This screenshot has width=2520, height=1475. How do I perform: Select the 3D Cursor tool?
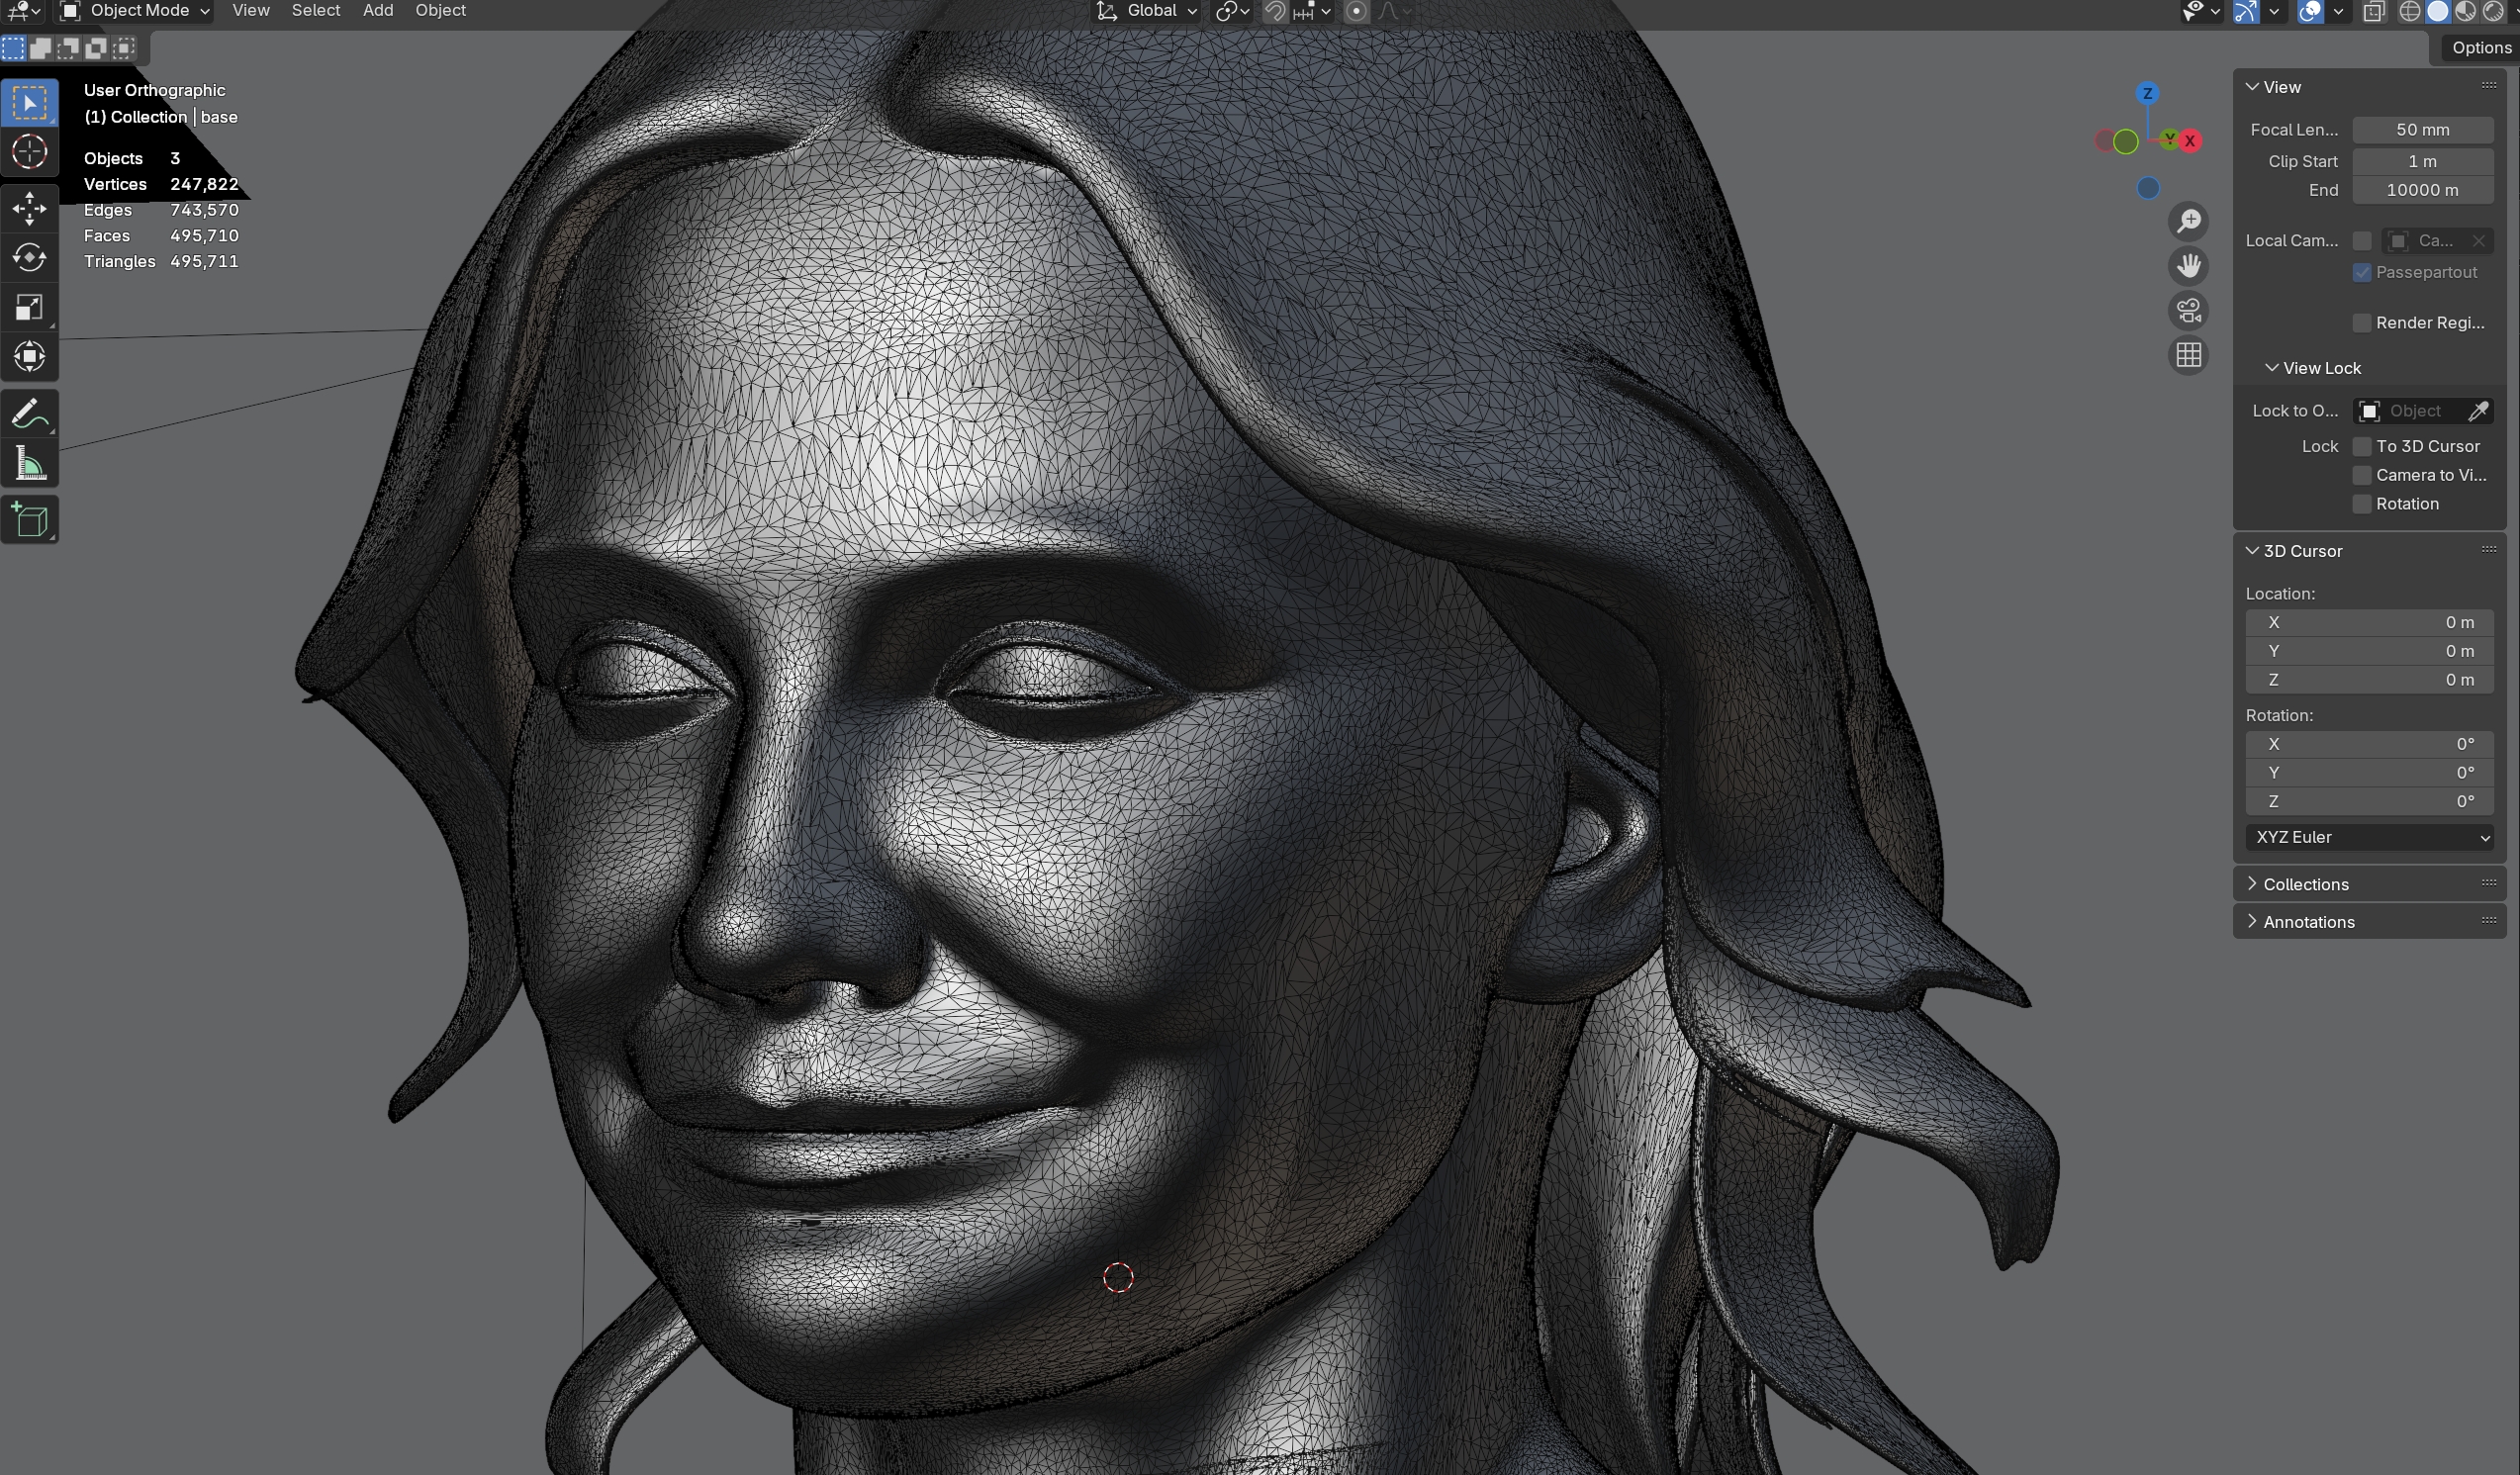[29, 152]
